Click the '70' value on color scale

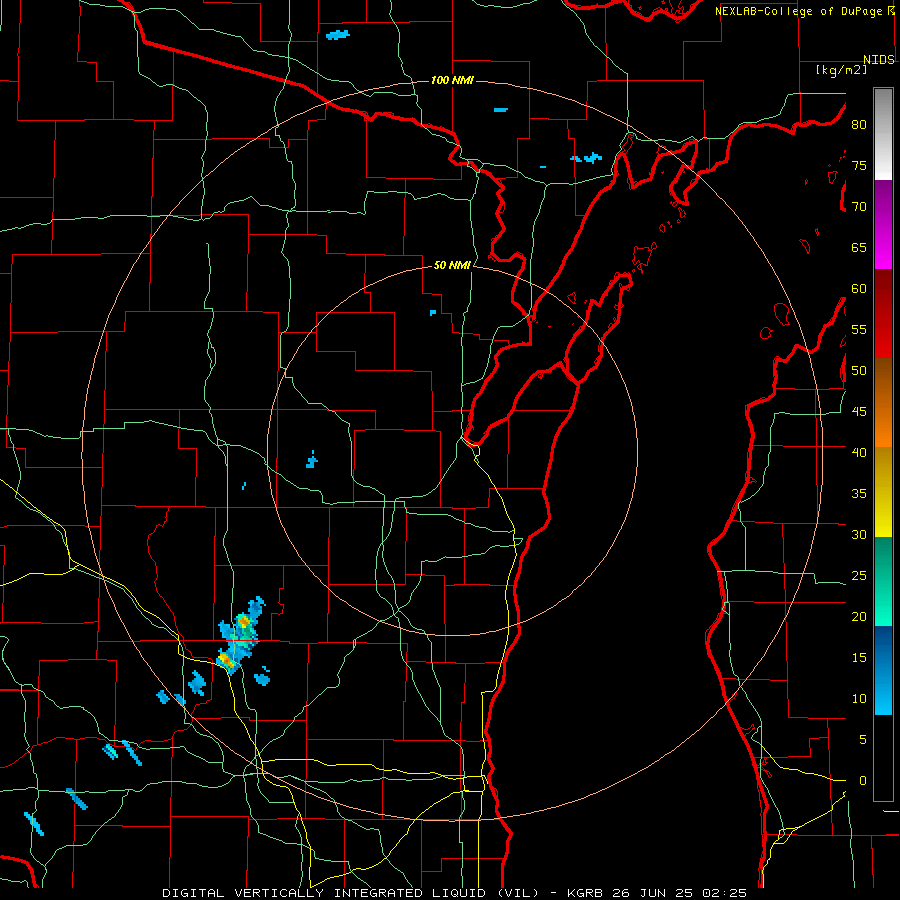click(859, 207)
